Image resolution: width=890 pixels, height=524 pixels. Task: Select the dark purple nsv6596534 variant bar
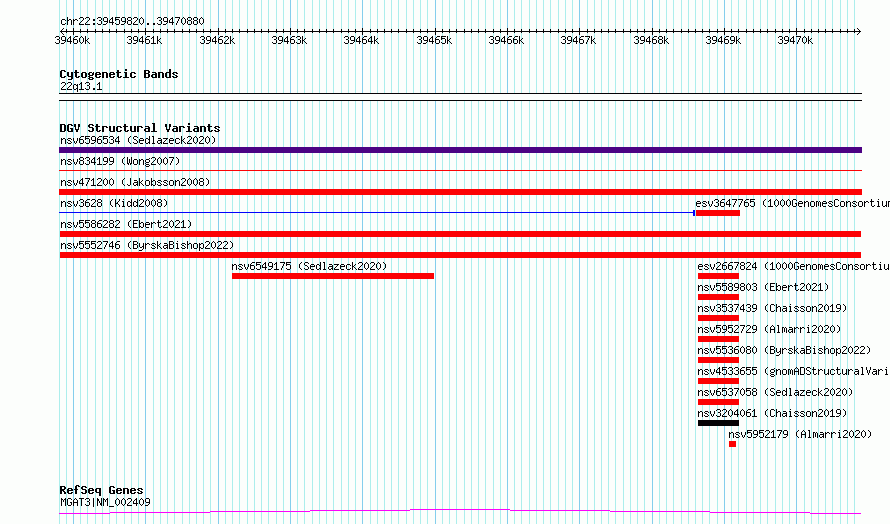pyautogui.click(x=460, y=150)
